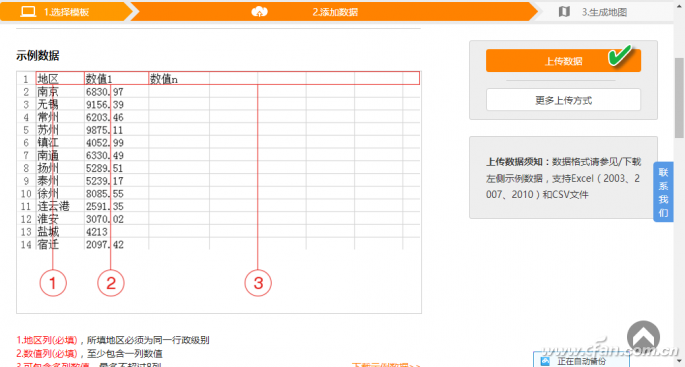Click the 泰州 cell
Screen dimensions: 685x367
pos(60,180)
